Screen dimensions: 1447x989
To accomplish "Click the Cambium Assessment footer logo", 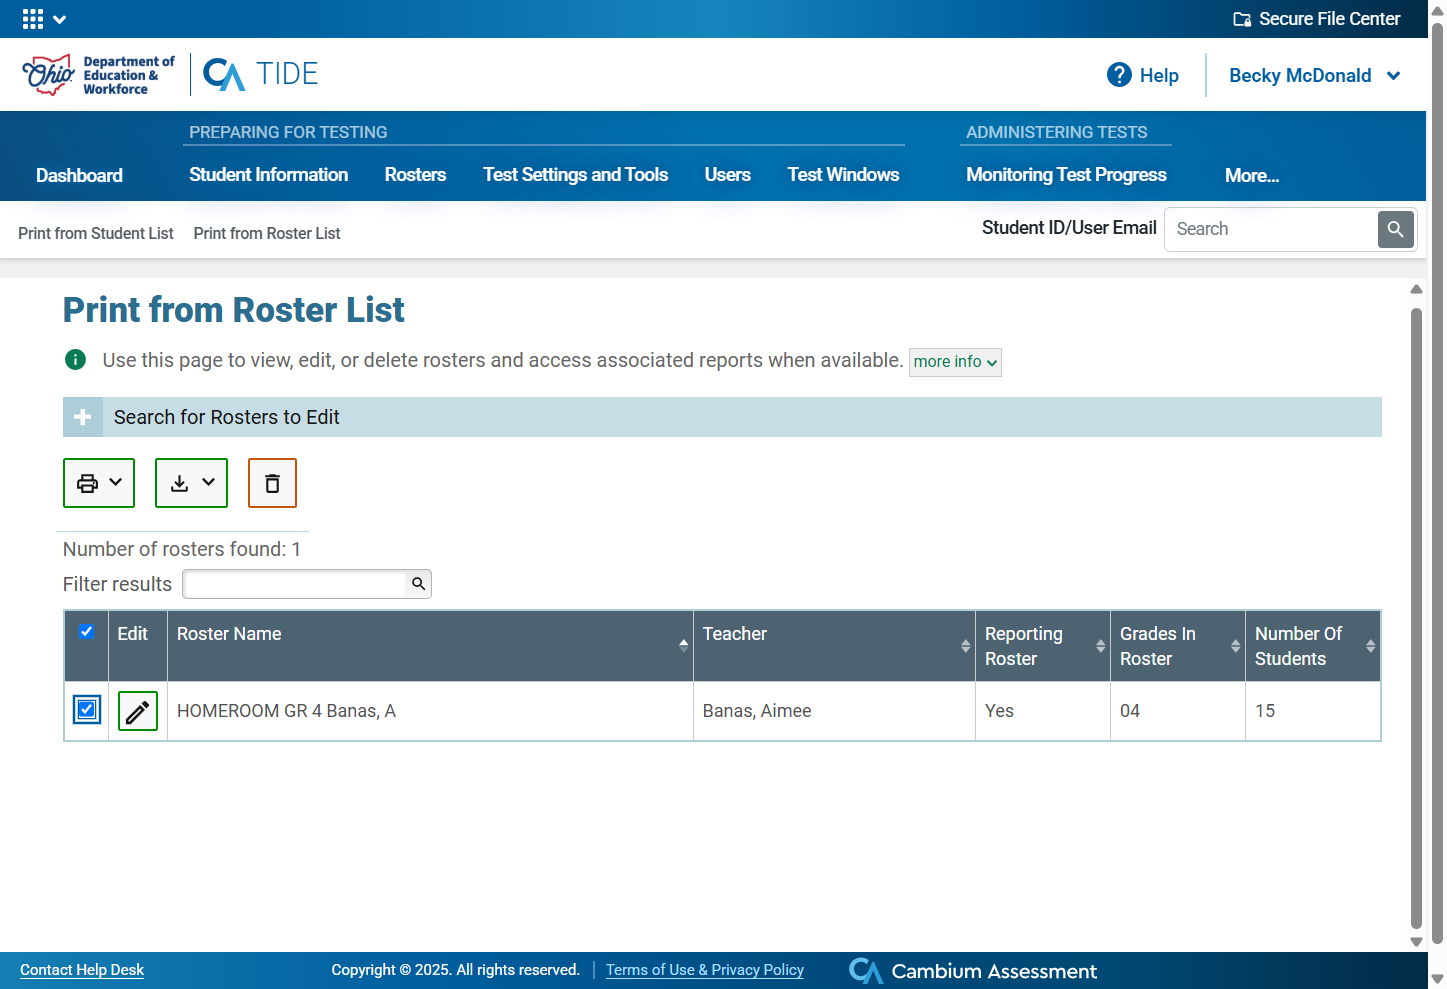I will [x=973, y=971].
